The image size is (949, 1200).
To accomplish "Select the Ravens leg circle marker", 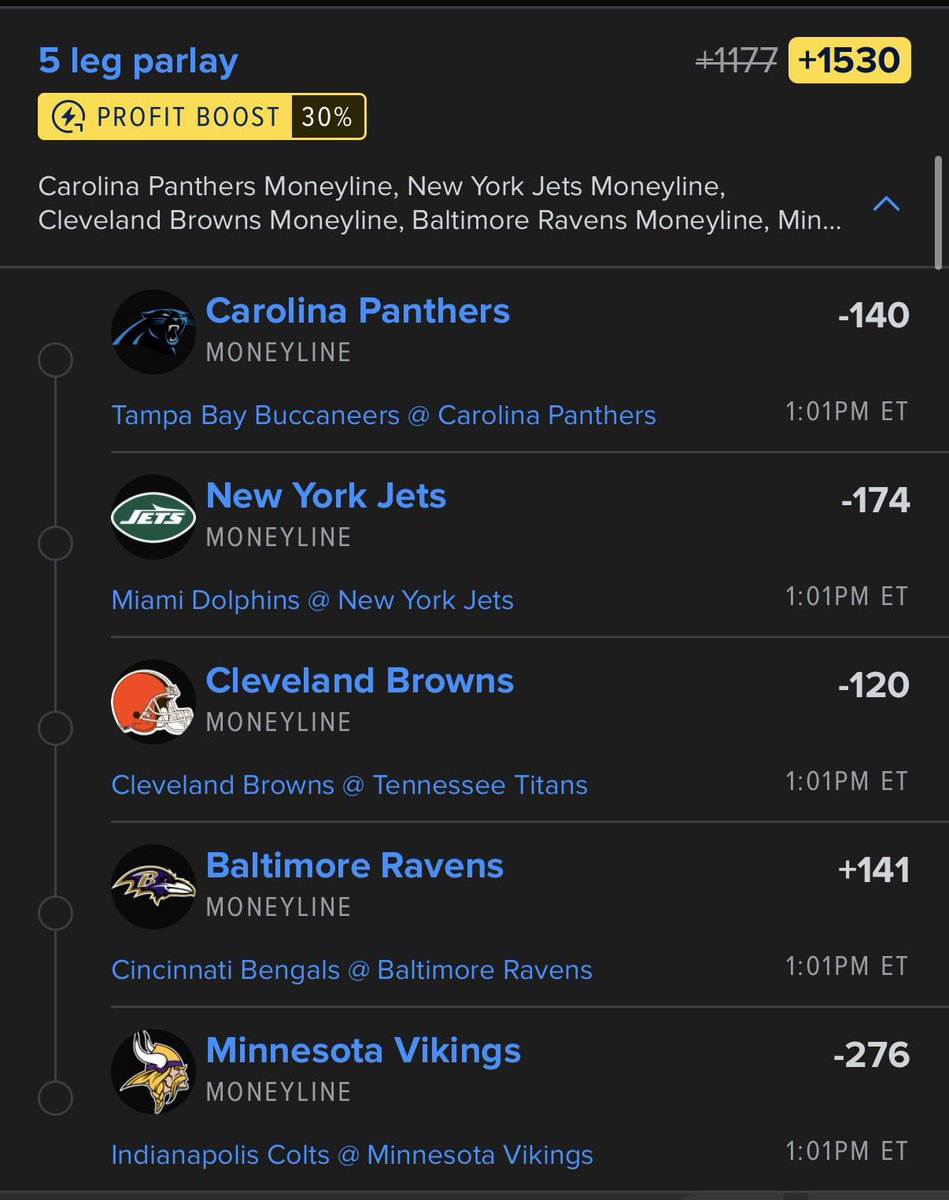I will pyautogui.click(x=55, y=914).
